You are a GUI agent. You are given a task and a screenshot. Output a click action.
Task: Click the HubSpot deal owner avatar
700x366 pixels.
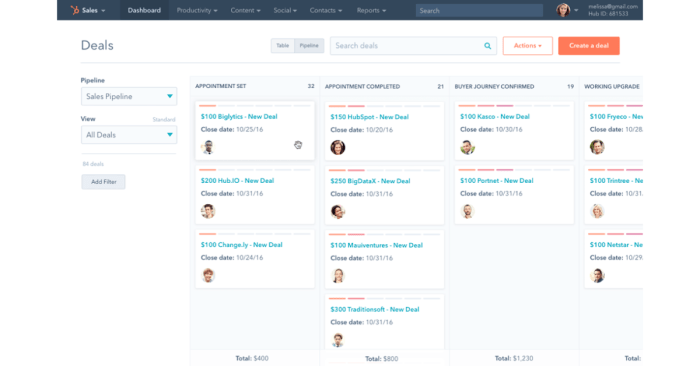click(338, 147)
